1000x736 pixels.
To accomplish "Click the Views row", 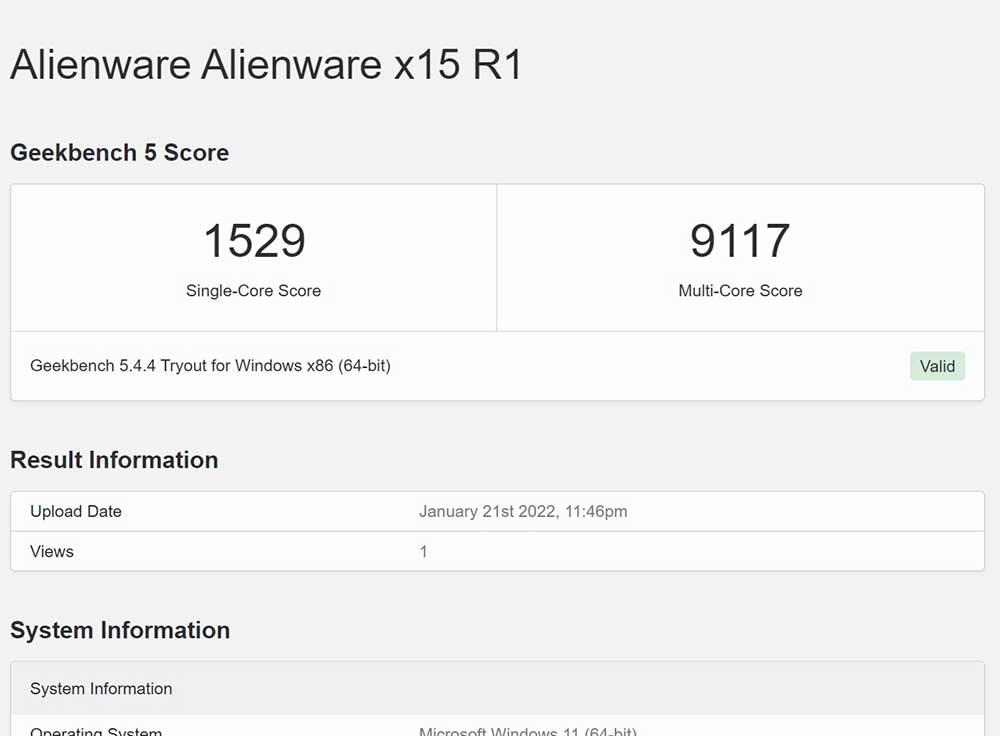I will pos(51,551).
